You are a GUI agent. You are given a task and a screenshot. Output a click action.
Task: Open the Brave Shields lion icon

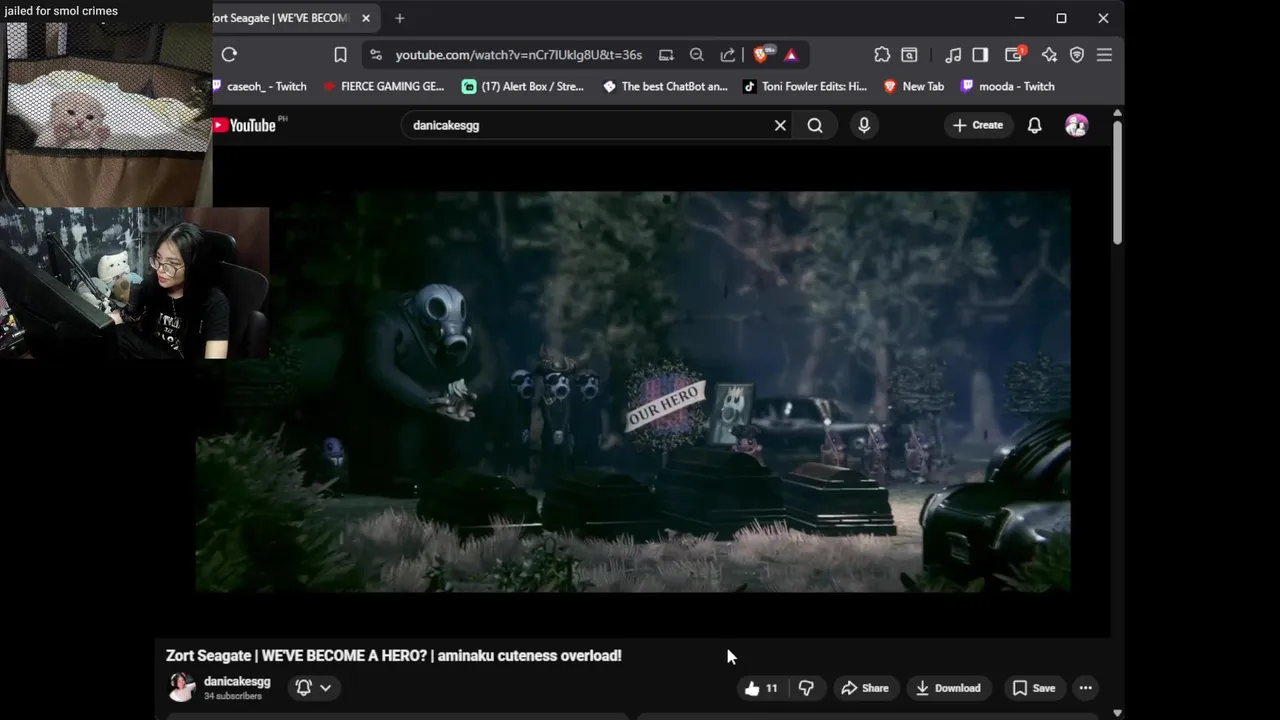coord(762,55)
